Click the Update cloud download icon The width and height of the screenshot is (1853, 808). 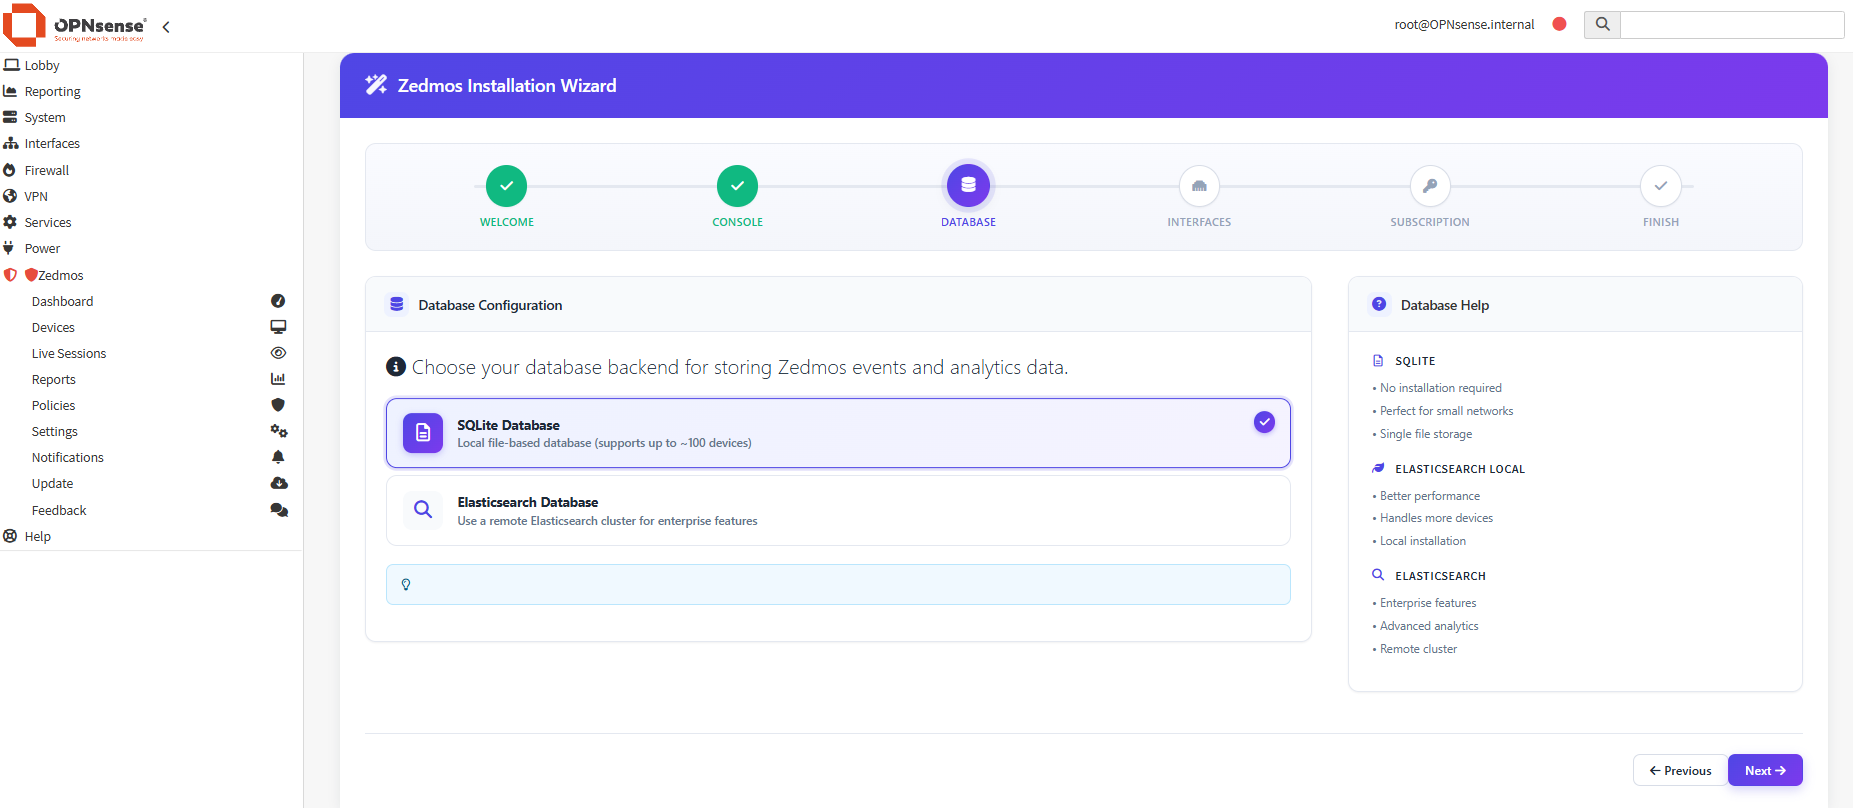279,483
